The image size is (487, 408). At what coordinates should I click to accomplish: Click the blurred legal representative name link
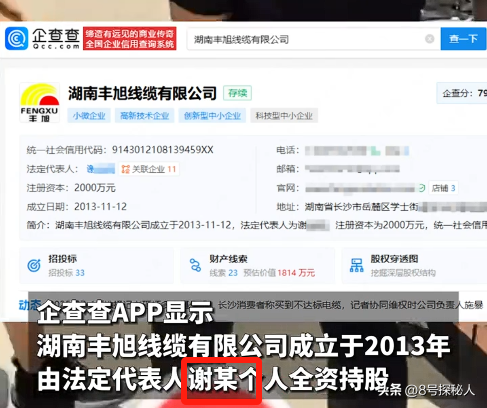(100, 169)
